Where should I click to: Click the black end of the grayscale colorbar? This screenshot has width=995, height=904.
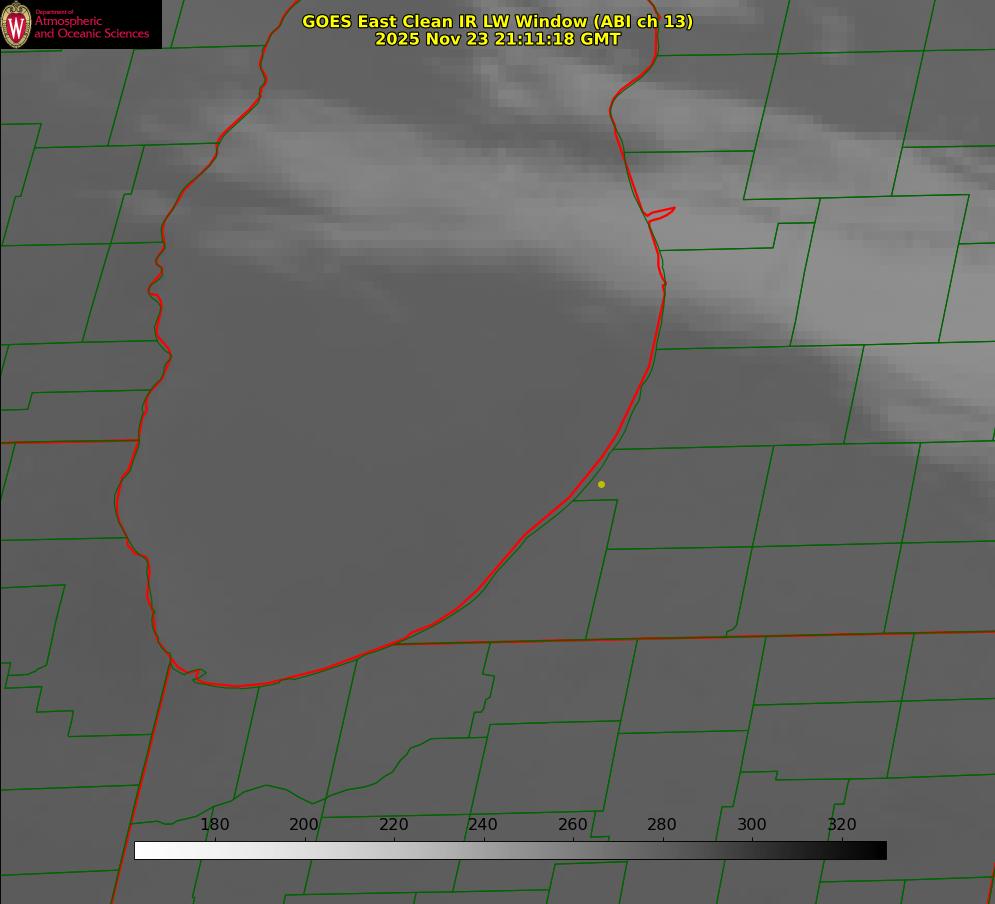879,850
